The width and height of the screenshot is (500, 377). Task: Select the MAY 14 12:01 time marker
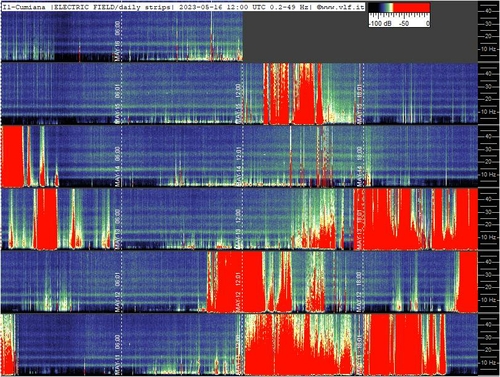pos(238,166)
